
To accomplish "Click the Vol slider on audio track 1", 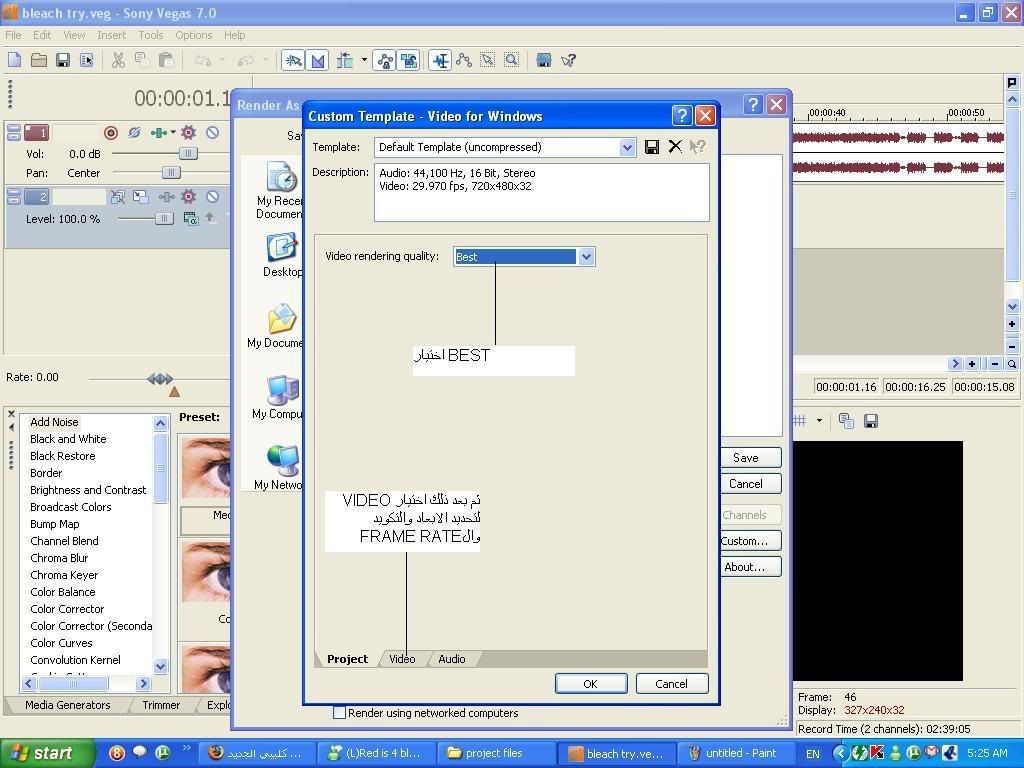I will 187,154.
